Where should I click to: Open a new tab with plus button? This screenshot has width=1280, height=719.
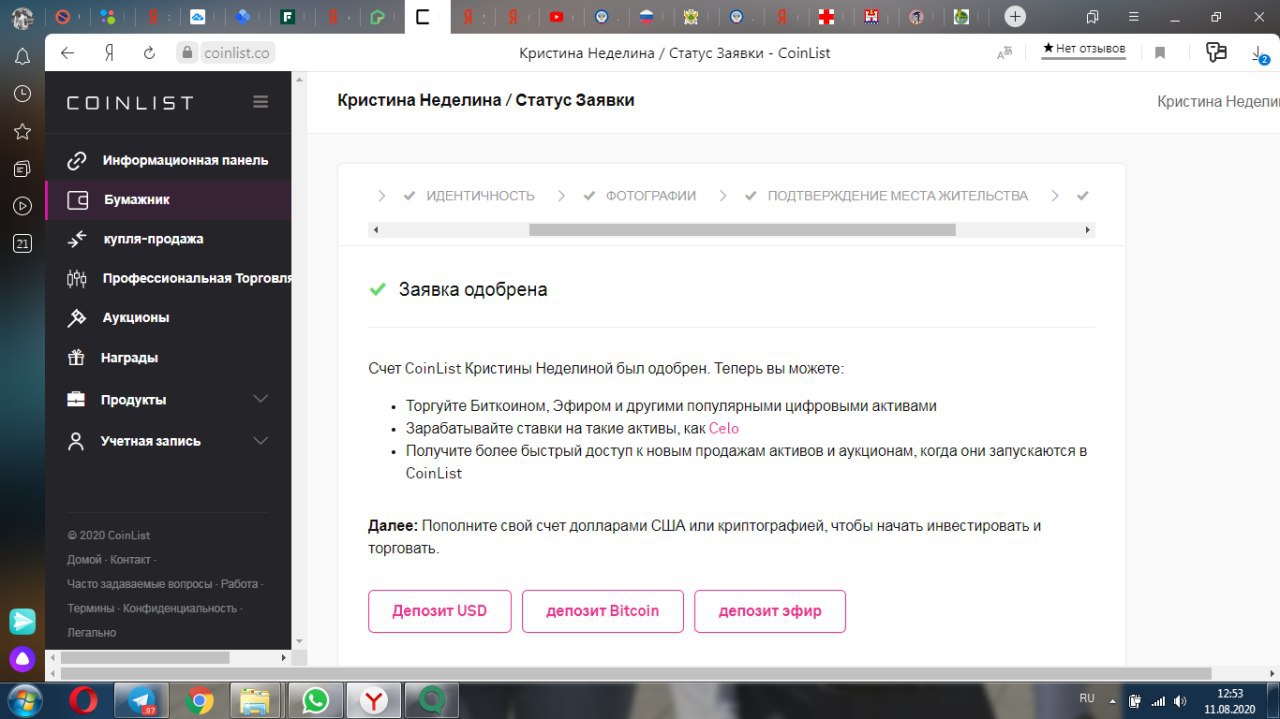pos(1015,16)
